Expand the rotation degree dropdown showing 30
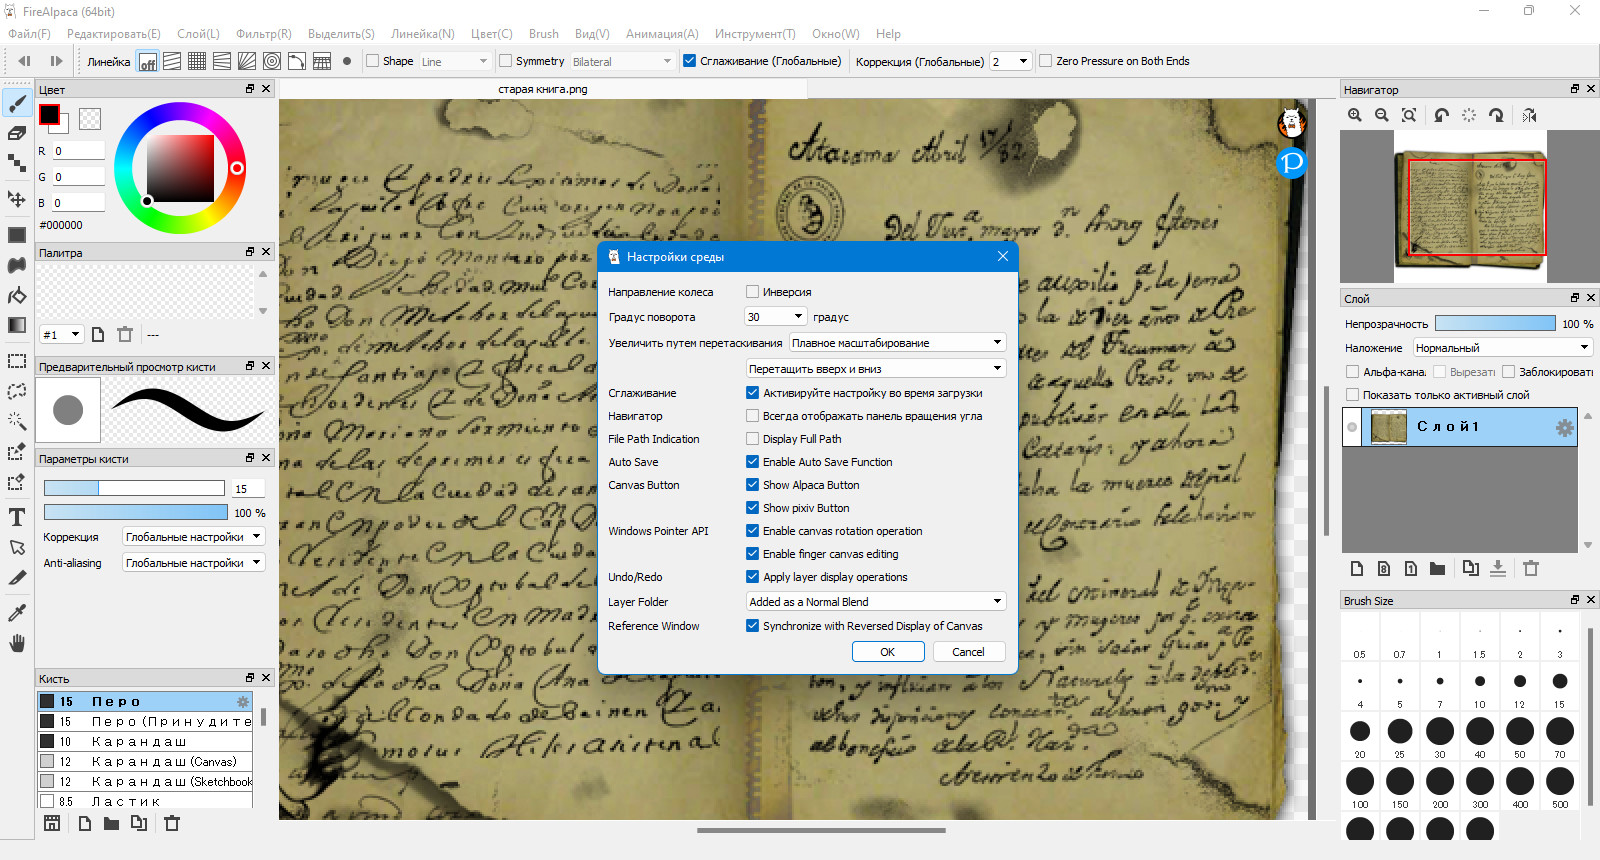 pyautogui.click(x=776, y=317)
